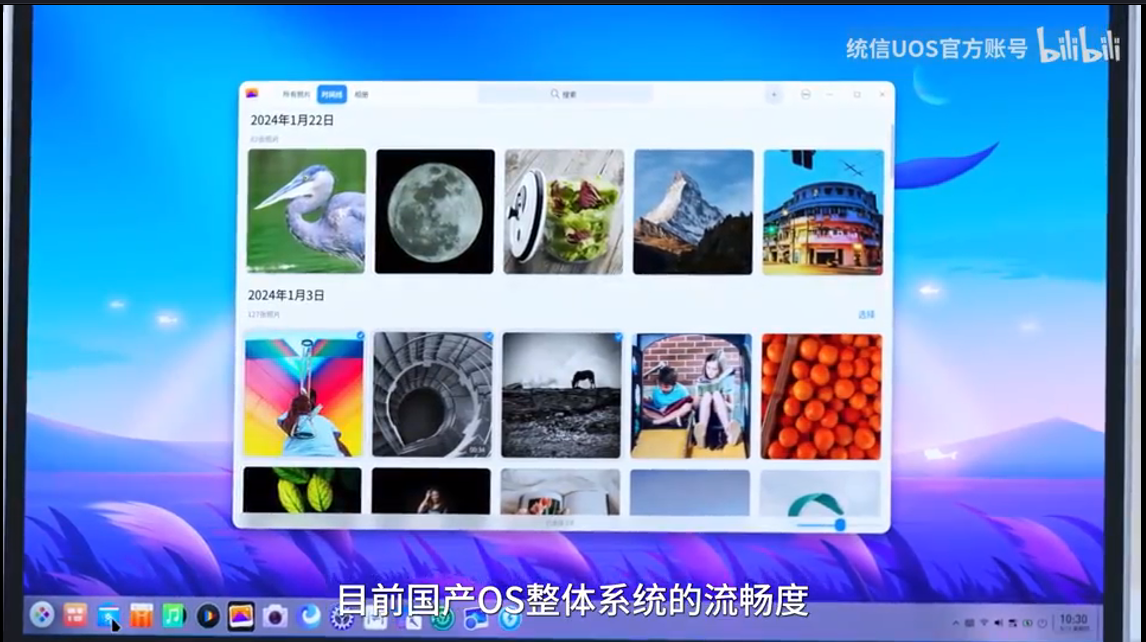Open the blue swirl browser dock icon
The width and height of the screenshot is (1146, 642).
[x=310, y=616]
